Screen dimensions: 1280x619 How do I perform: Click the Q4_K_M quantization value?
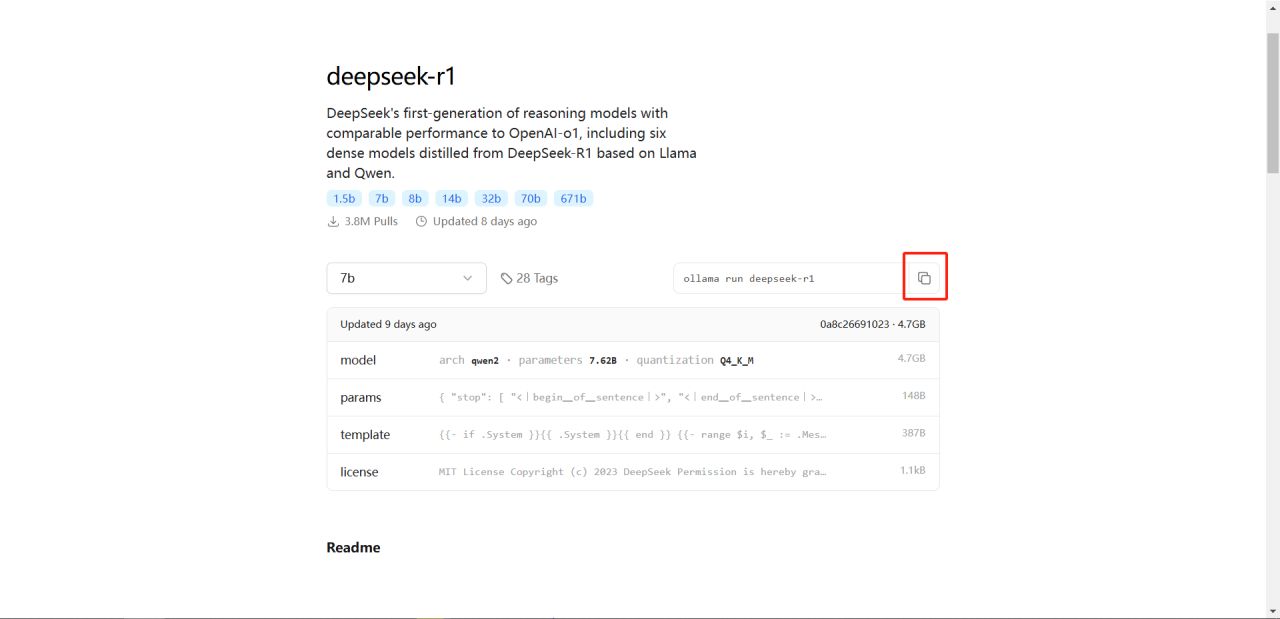(x=736, y=360)
